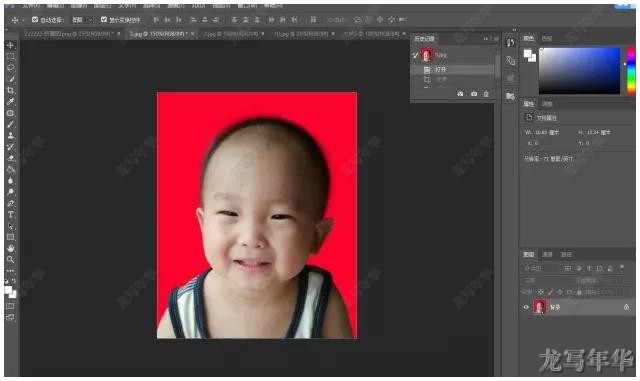
Task: Open the auto-select layer type dropdown
Action: [82, 20]
